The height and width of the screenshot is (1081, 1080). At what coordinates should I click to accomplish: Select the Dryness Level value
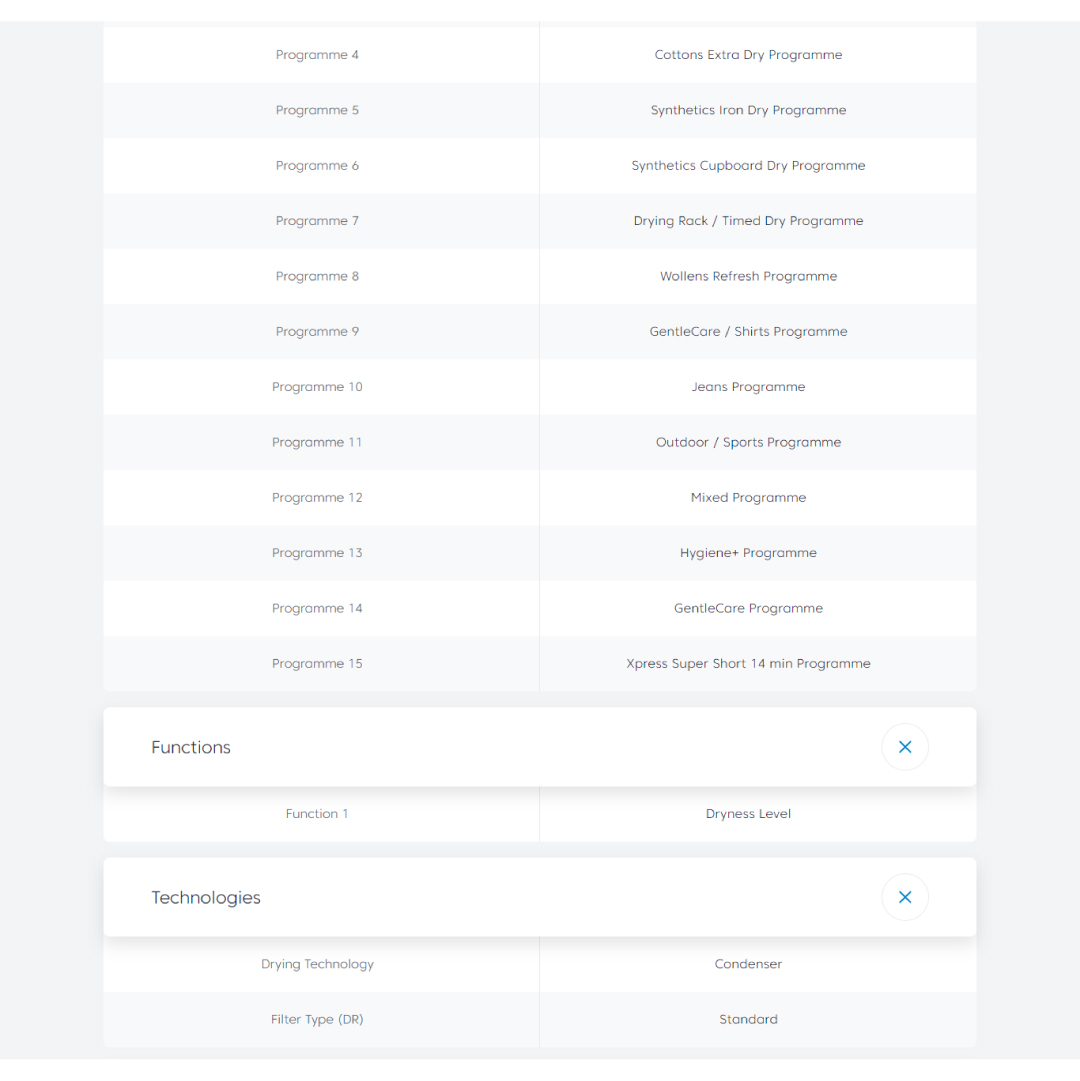748,814
